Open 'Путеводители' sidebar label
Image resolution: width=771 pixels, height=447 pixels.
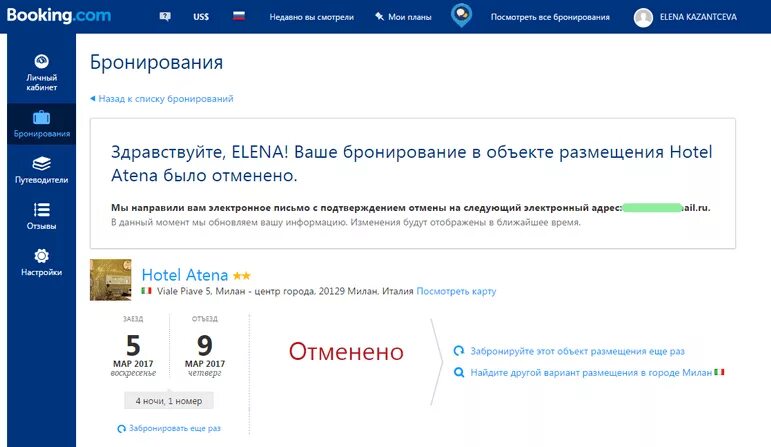tap(42, 180)
